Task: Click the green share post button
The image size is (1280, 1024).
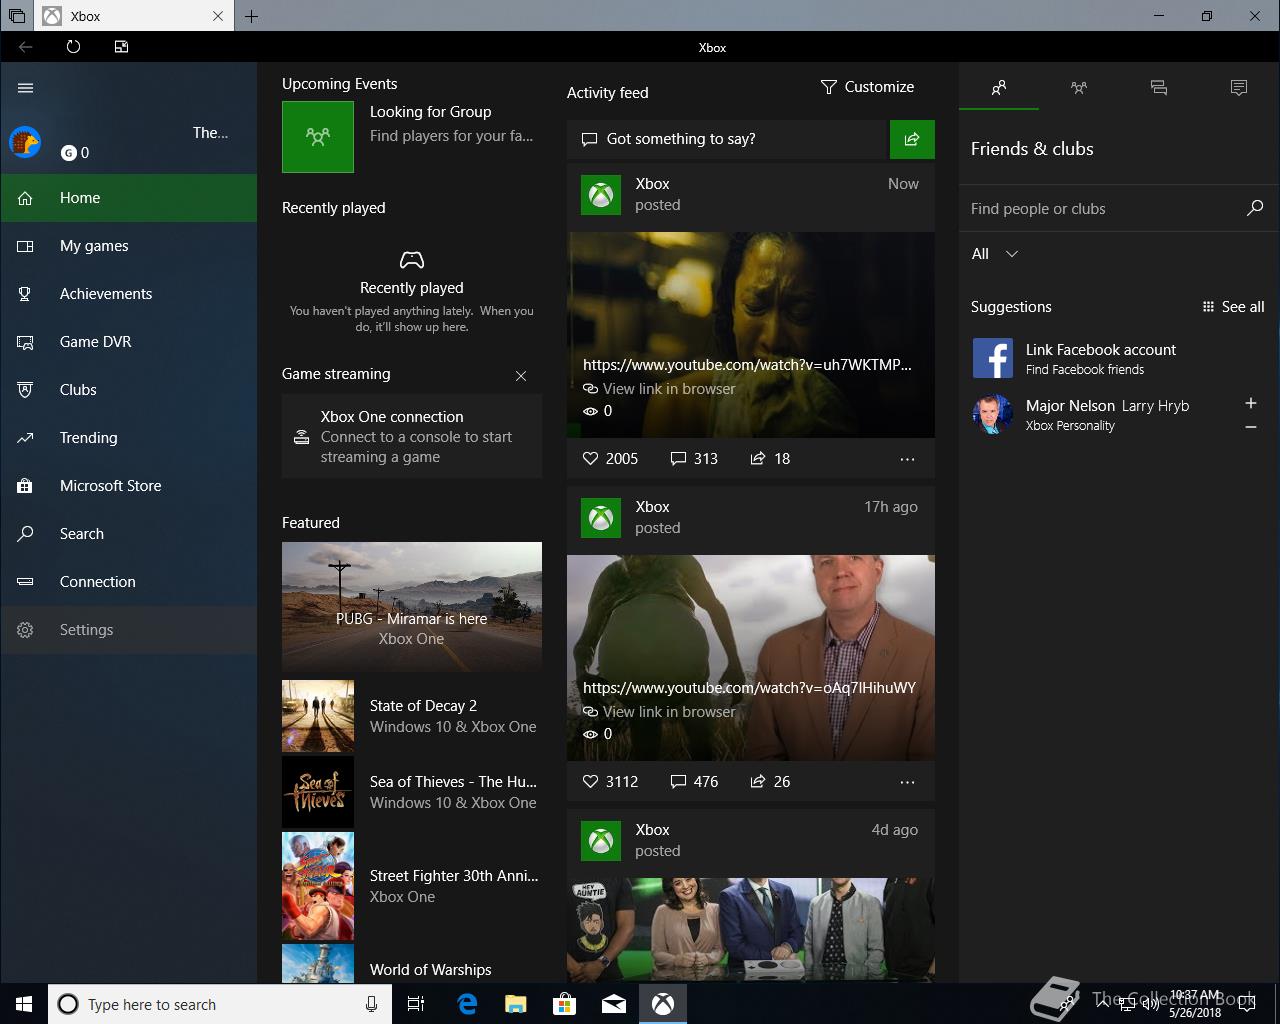Action: point(912,139)
